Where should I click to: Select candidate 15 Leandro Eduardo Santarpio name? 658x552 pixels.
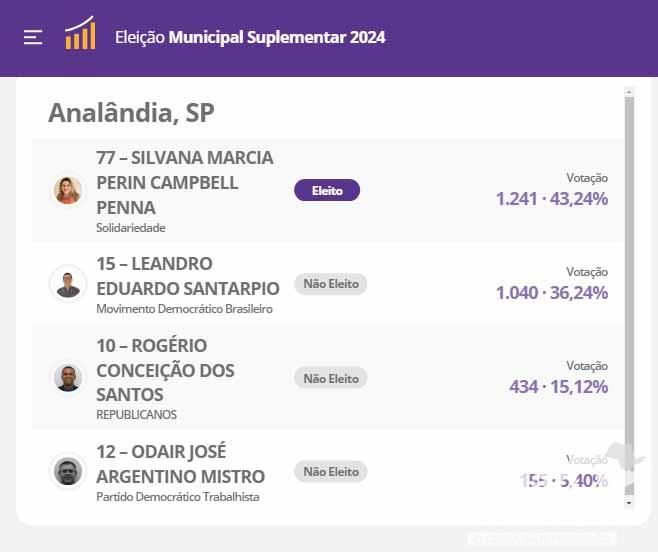click(x=188, y=276)
